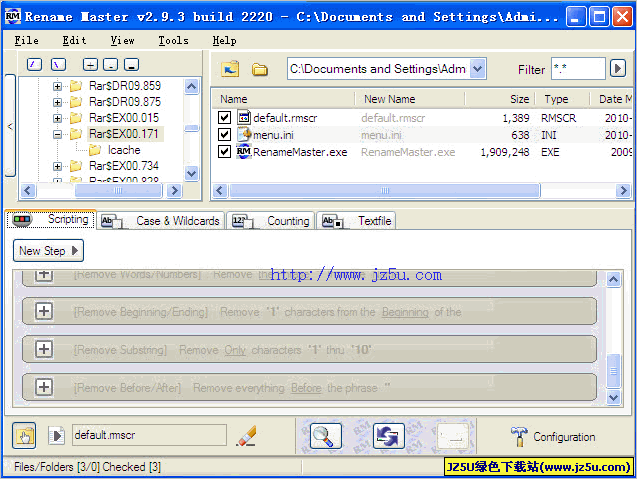This screenshot has width=637, height=479.
Task: Click the load script folder icon
Action: coord(24,436)
